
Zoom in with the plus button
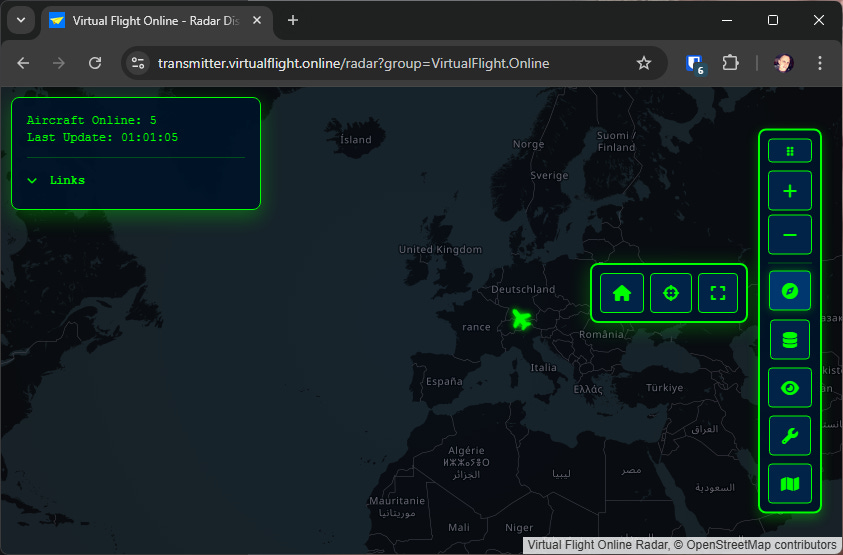point(790,191)
